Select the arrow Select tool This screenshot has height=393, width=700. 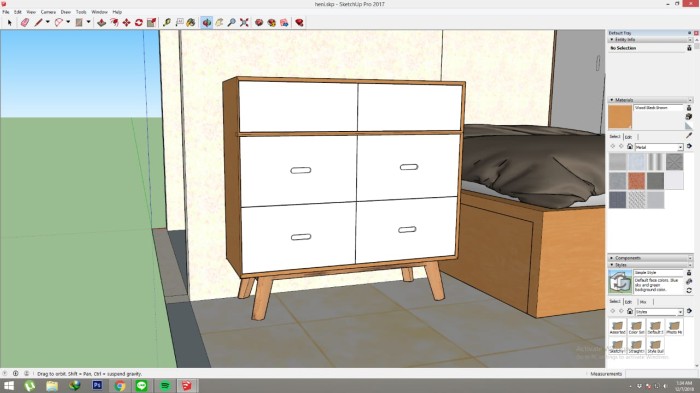(x=9, y=22)
